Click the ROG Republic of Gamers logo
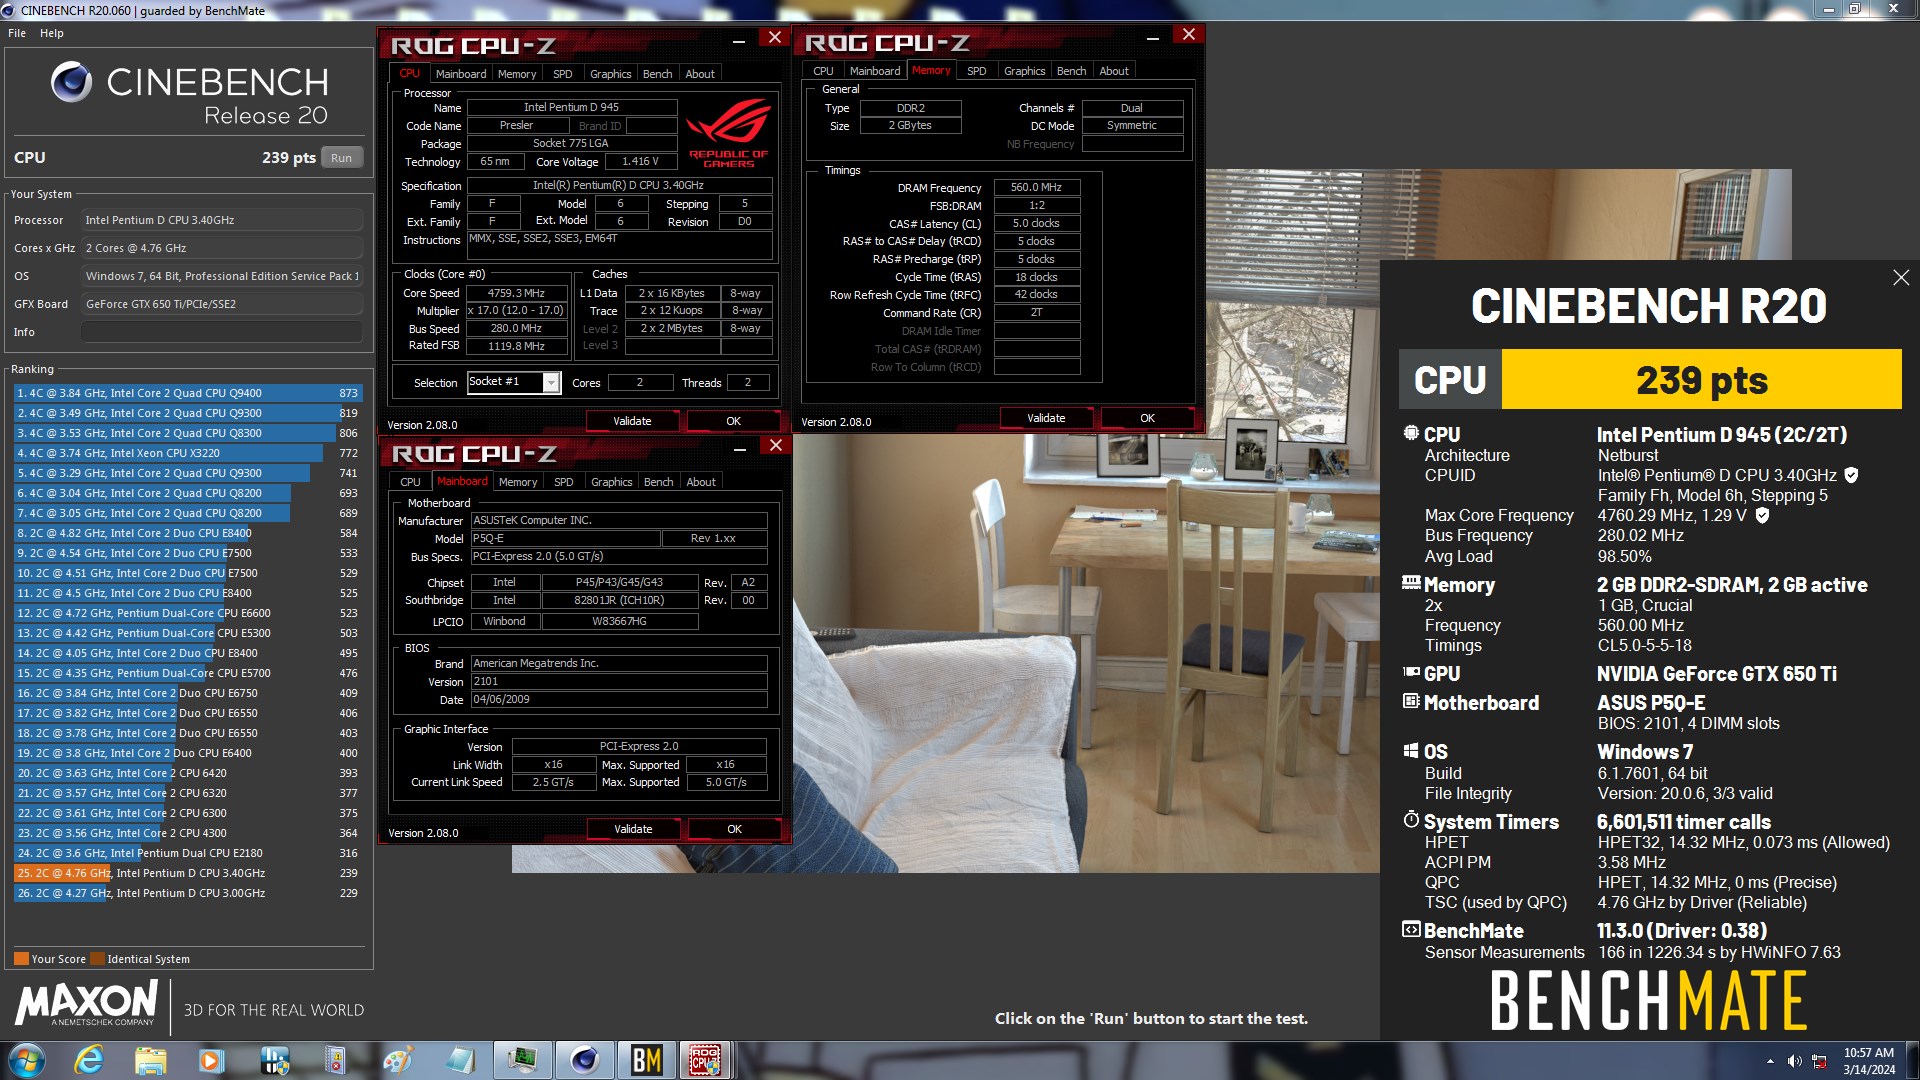The width and height of the screenshot is (1920, 1080). [728, 132]
